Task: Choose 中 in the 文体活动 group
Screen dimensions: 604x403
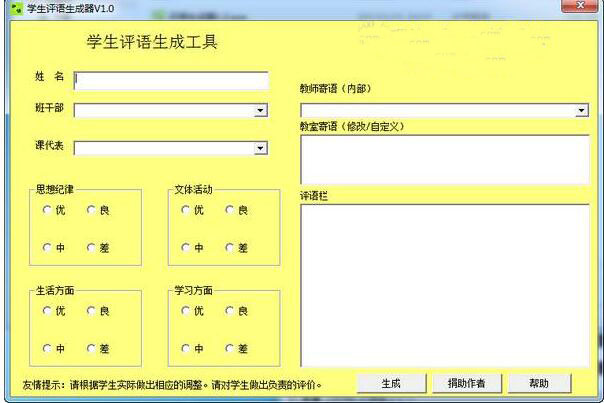Action: point(185,248)
